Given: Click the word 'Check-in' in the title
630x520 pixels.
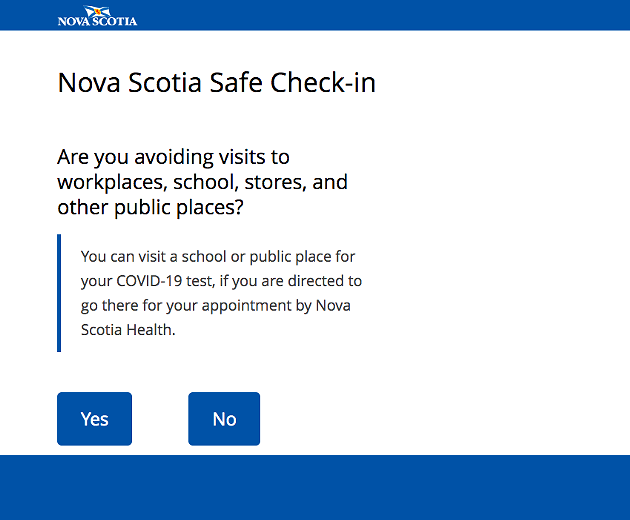Looking at the screenshot, I should (323, 83).
